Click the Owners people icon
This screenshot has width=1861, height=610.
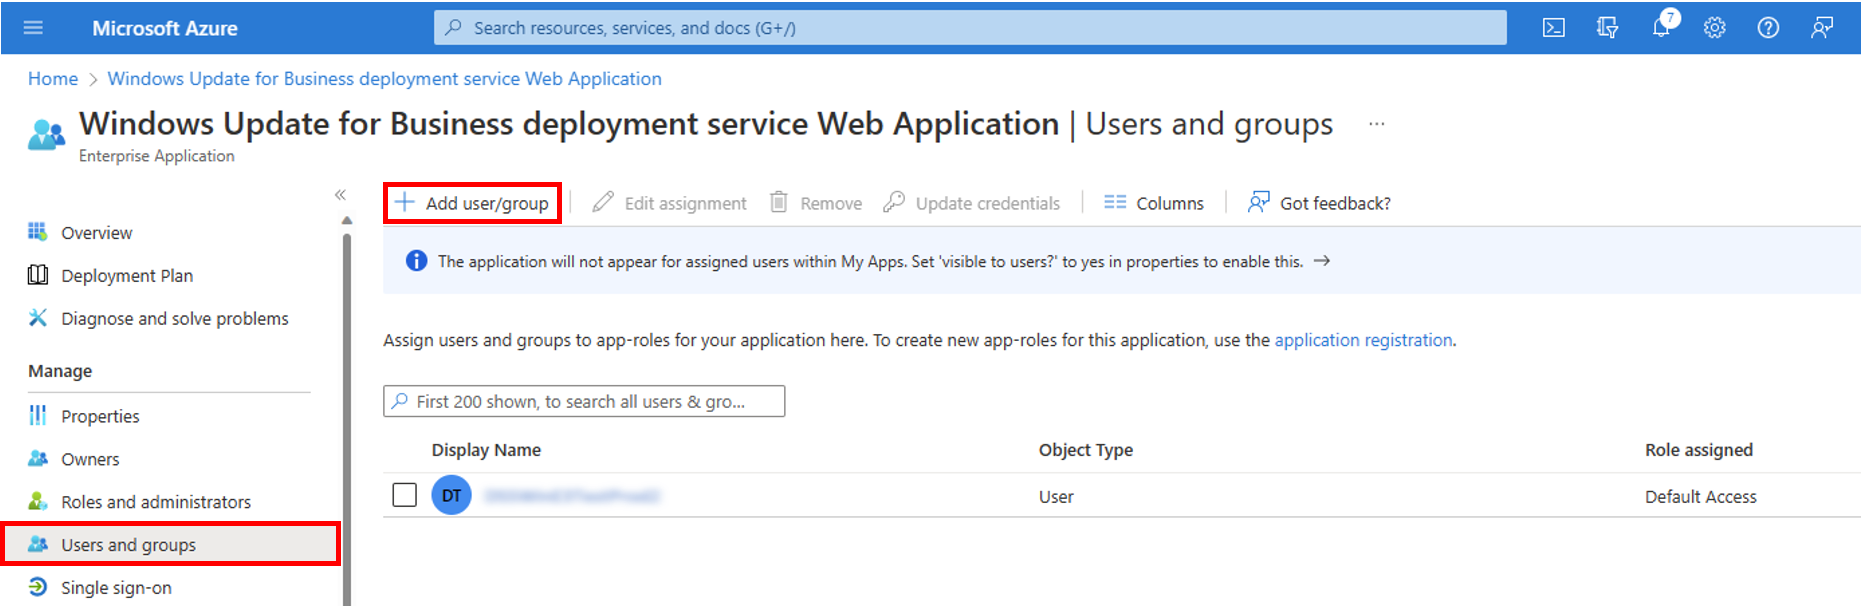(x=38, y=458)
